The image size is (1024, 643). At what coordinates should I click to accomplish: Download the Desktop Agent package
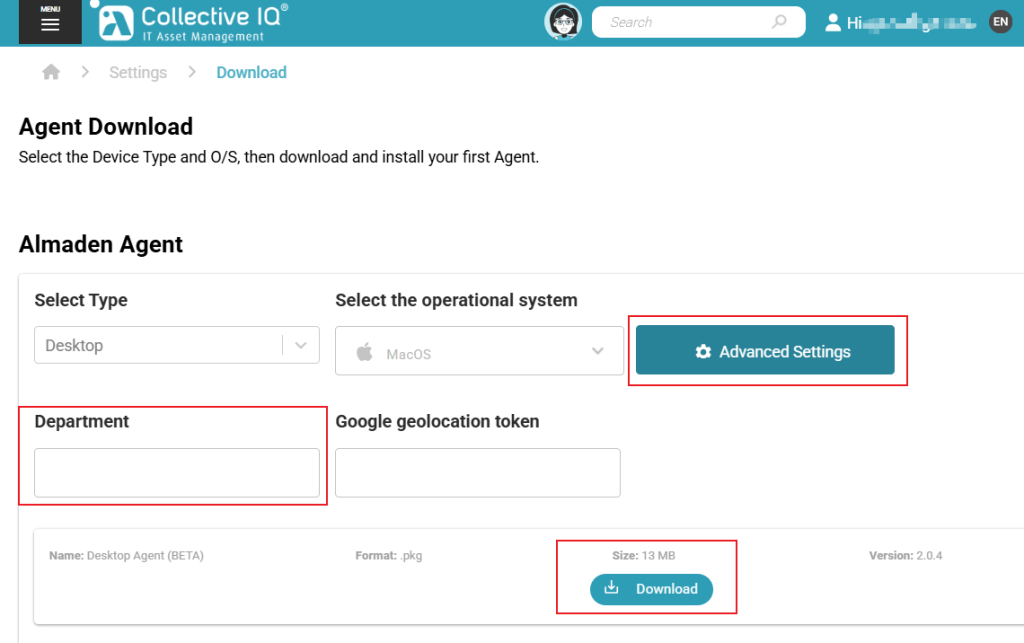point(651,589)
